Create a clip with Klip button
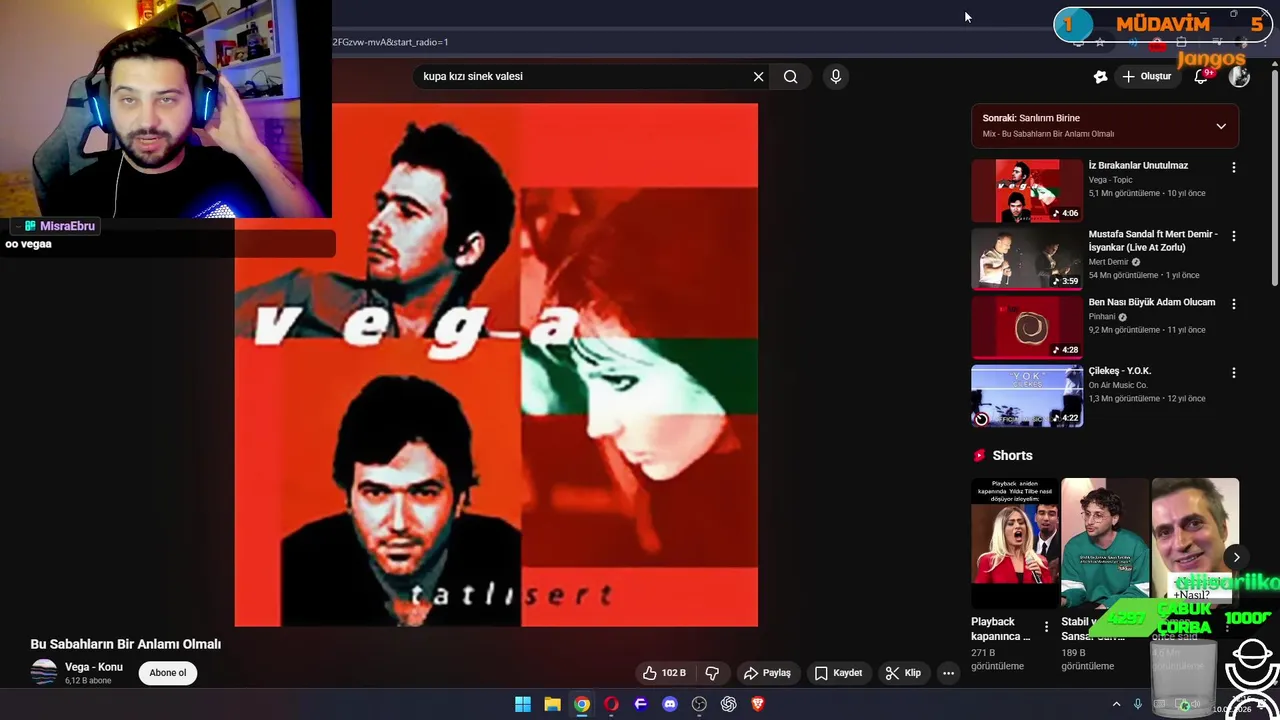This screenshot has width=1280, height=720. coord(903,673)
